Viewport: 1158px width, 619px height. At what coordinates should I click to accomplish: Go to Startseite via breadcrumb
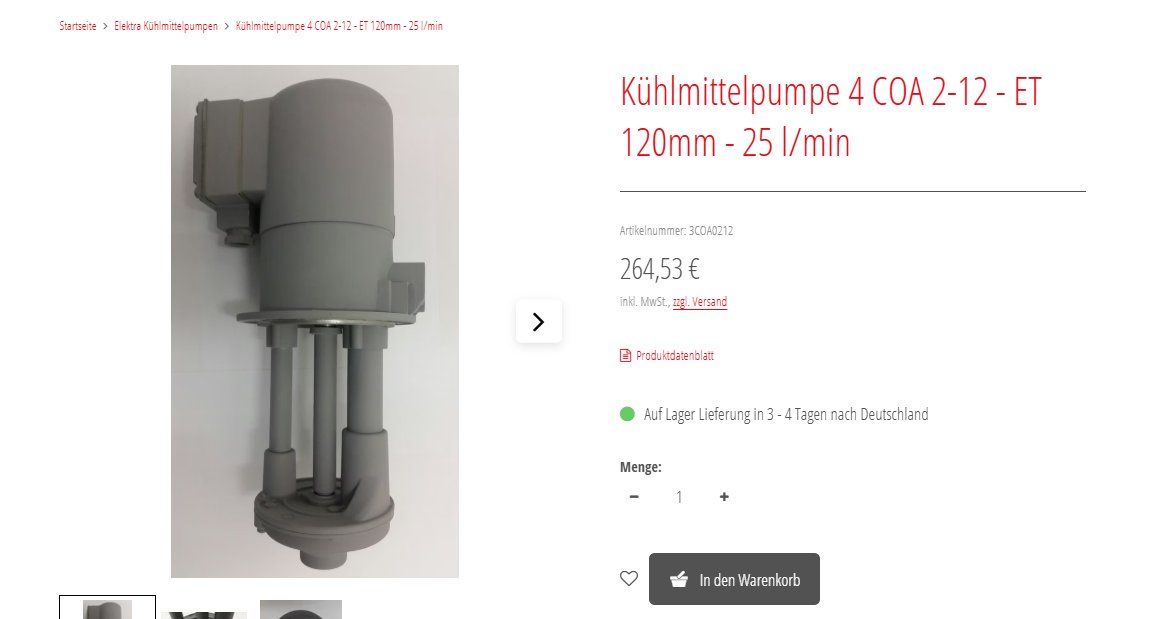78,26
